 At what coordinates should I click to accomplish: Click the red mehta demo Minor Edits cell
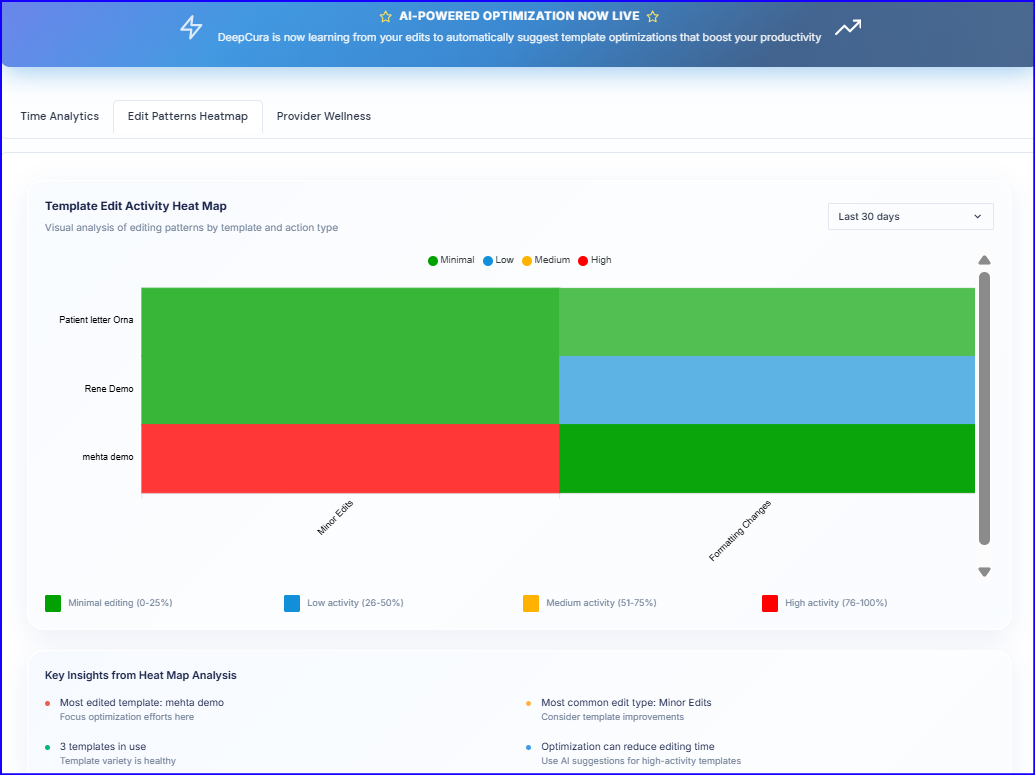350,458
